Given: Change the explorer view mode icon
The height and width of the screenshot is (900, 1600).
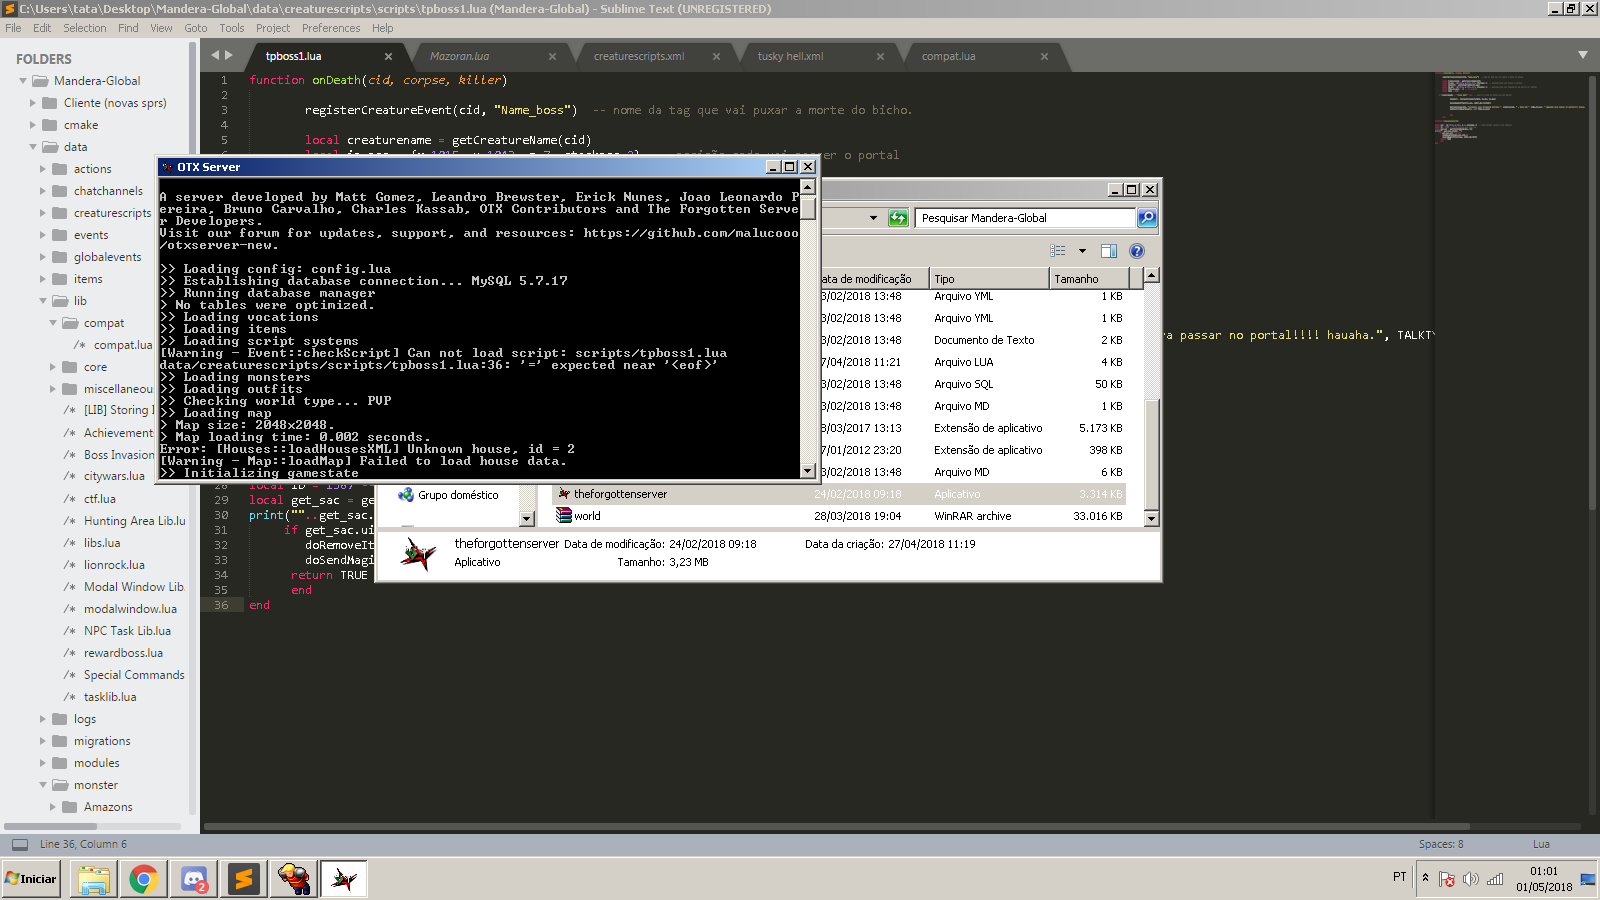Looking at the screenshot, I should 1058,251.
